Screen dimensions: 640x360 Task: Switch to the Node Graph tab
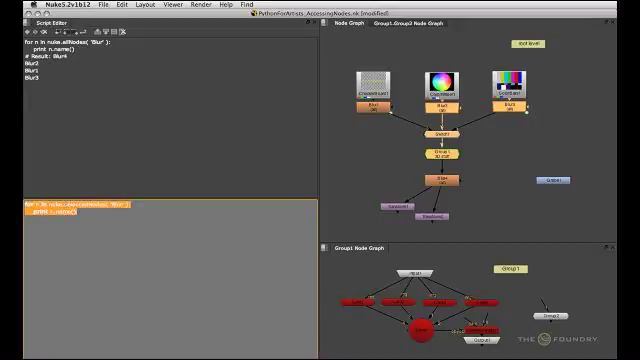tap(349, 23)
